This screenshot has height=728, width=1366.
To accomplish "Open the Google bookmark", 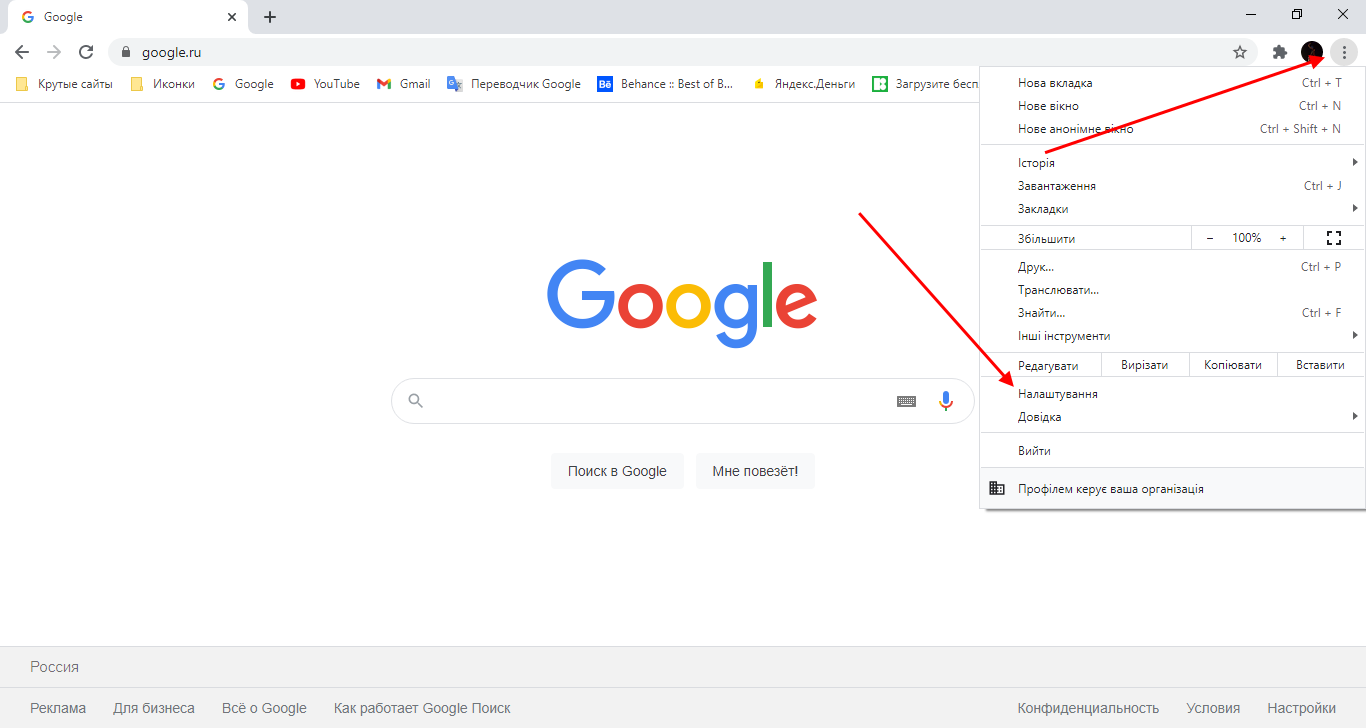I will click(x=243, y=84).
